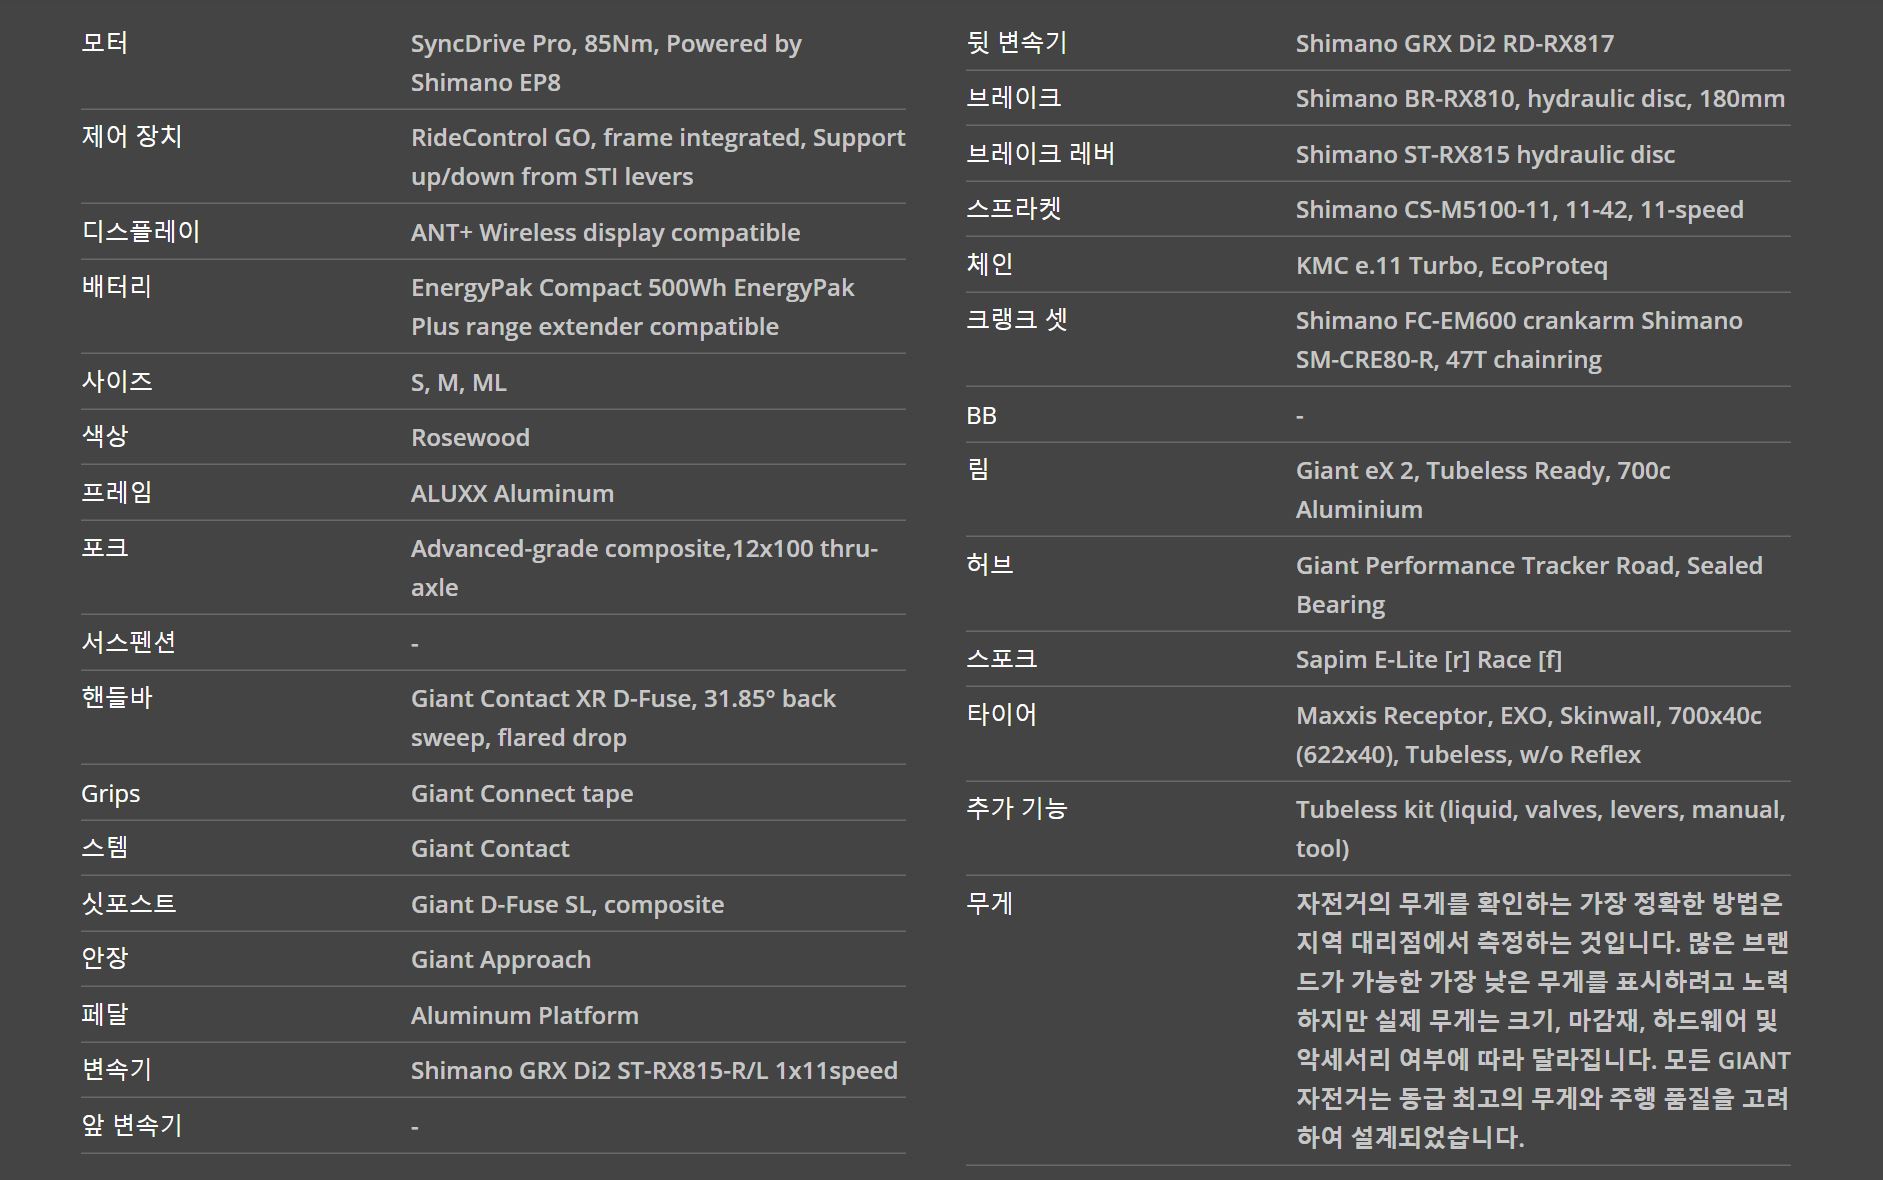Click the '변속기' label

[x=117, y=1070]
